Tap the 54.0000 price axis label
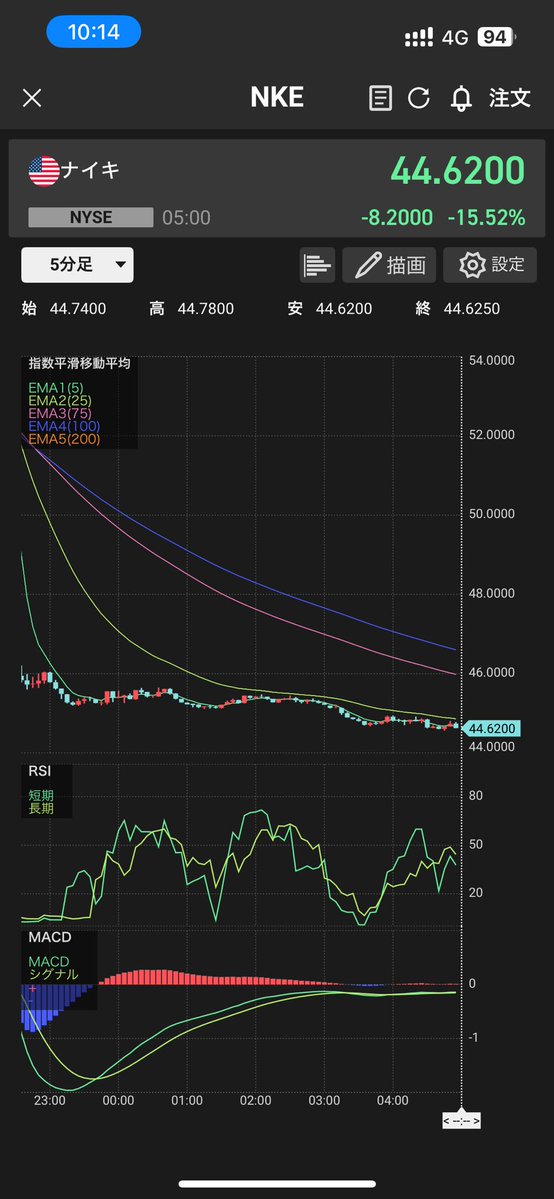The width and height of the screenshot is (554, 1199). 492,360
